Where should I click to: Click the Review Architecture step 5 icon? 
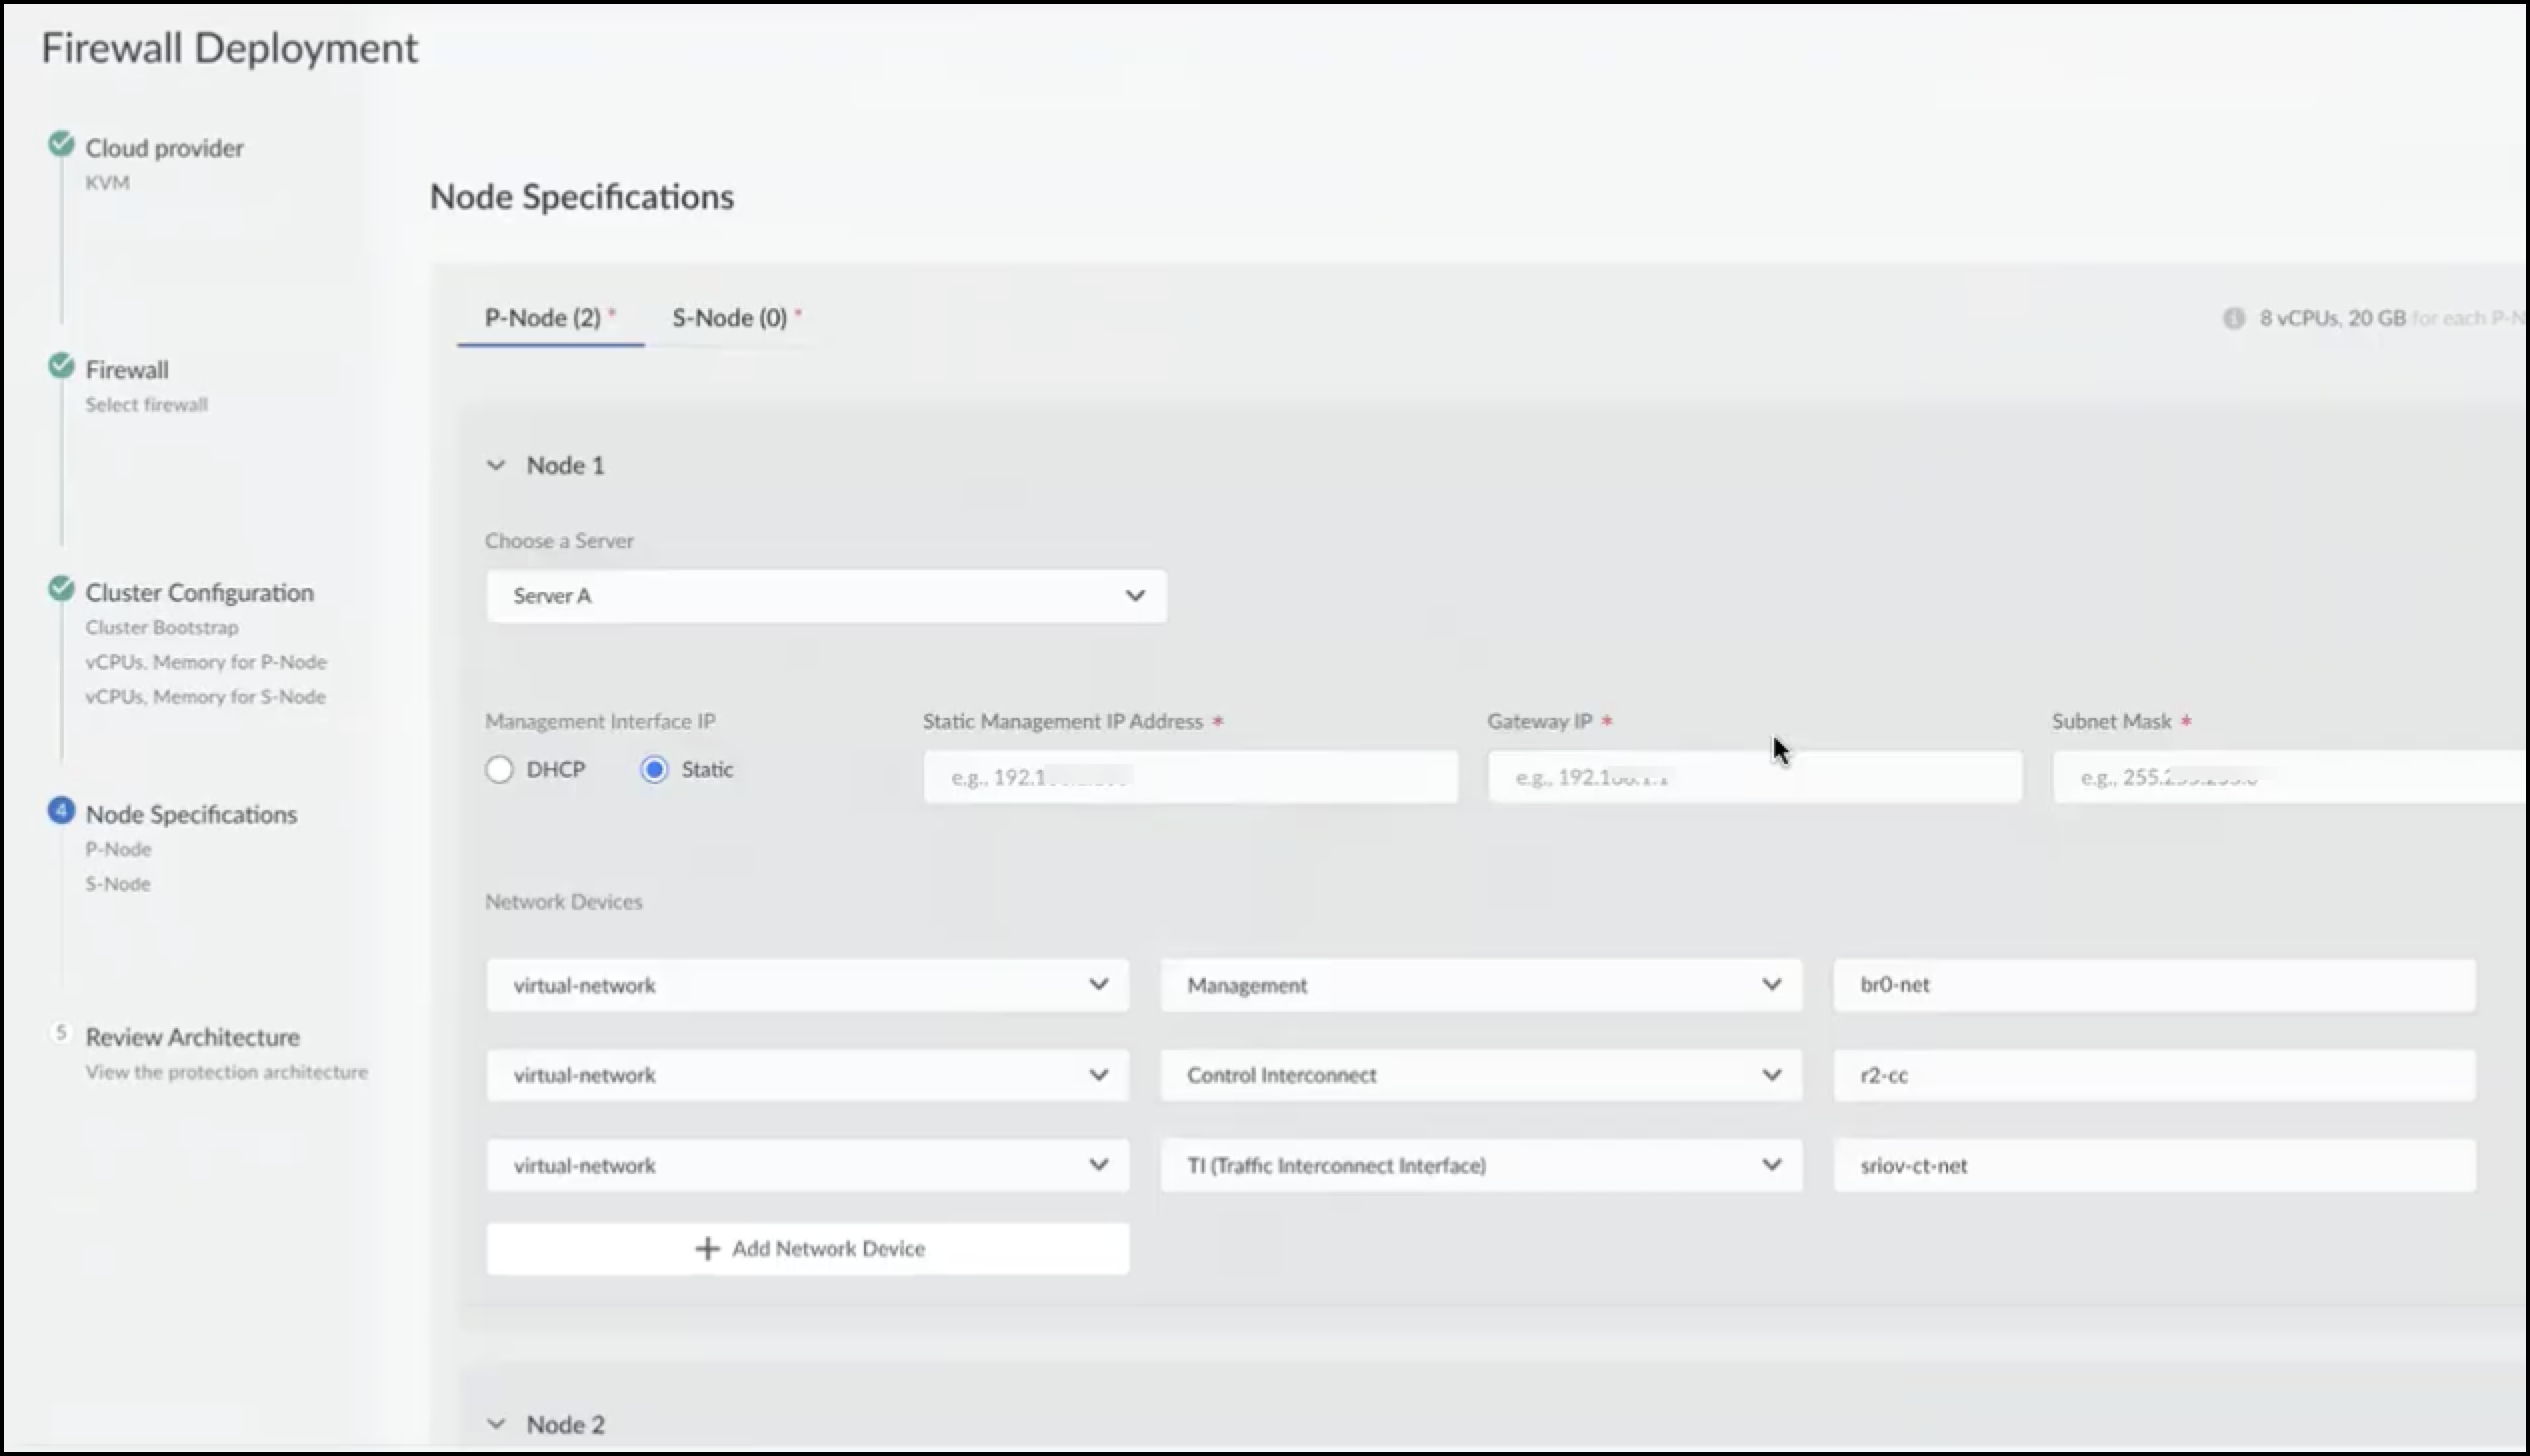pyautogui.click(x=61, y=1033)
